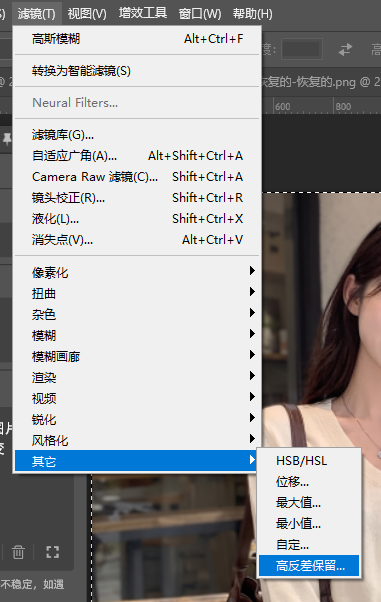Click the options bar input field

tap(301, 49)
